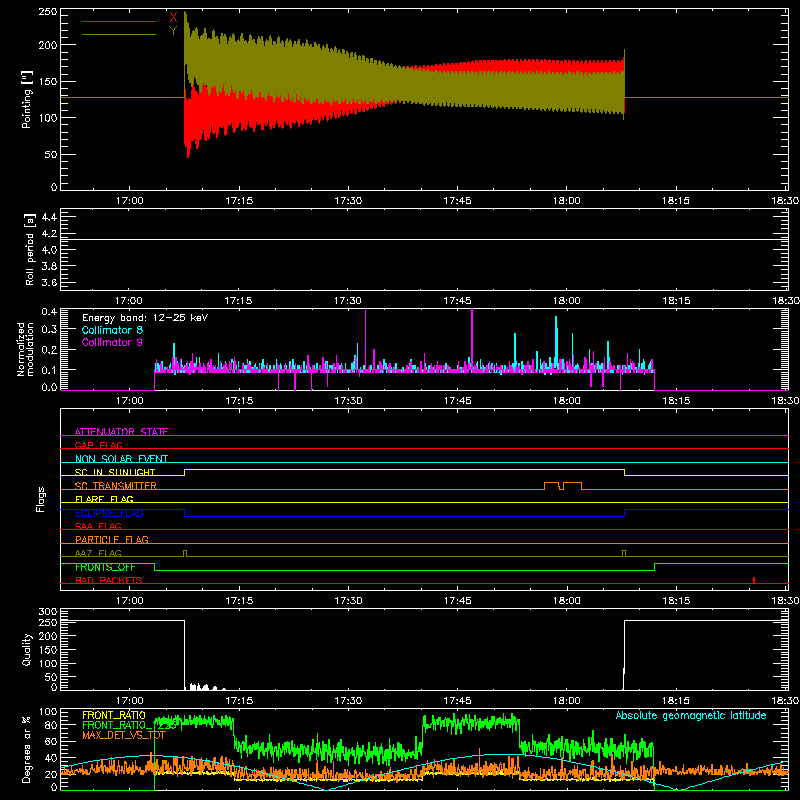Click the ECLIPSE_FLAG label
The height and width of the screenshot is (800, 800).
109,513
